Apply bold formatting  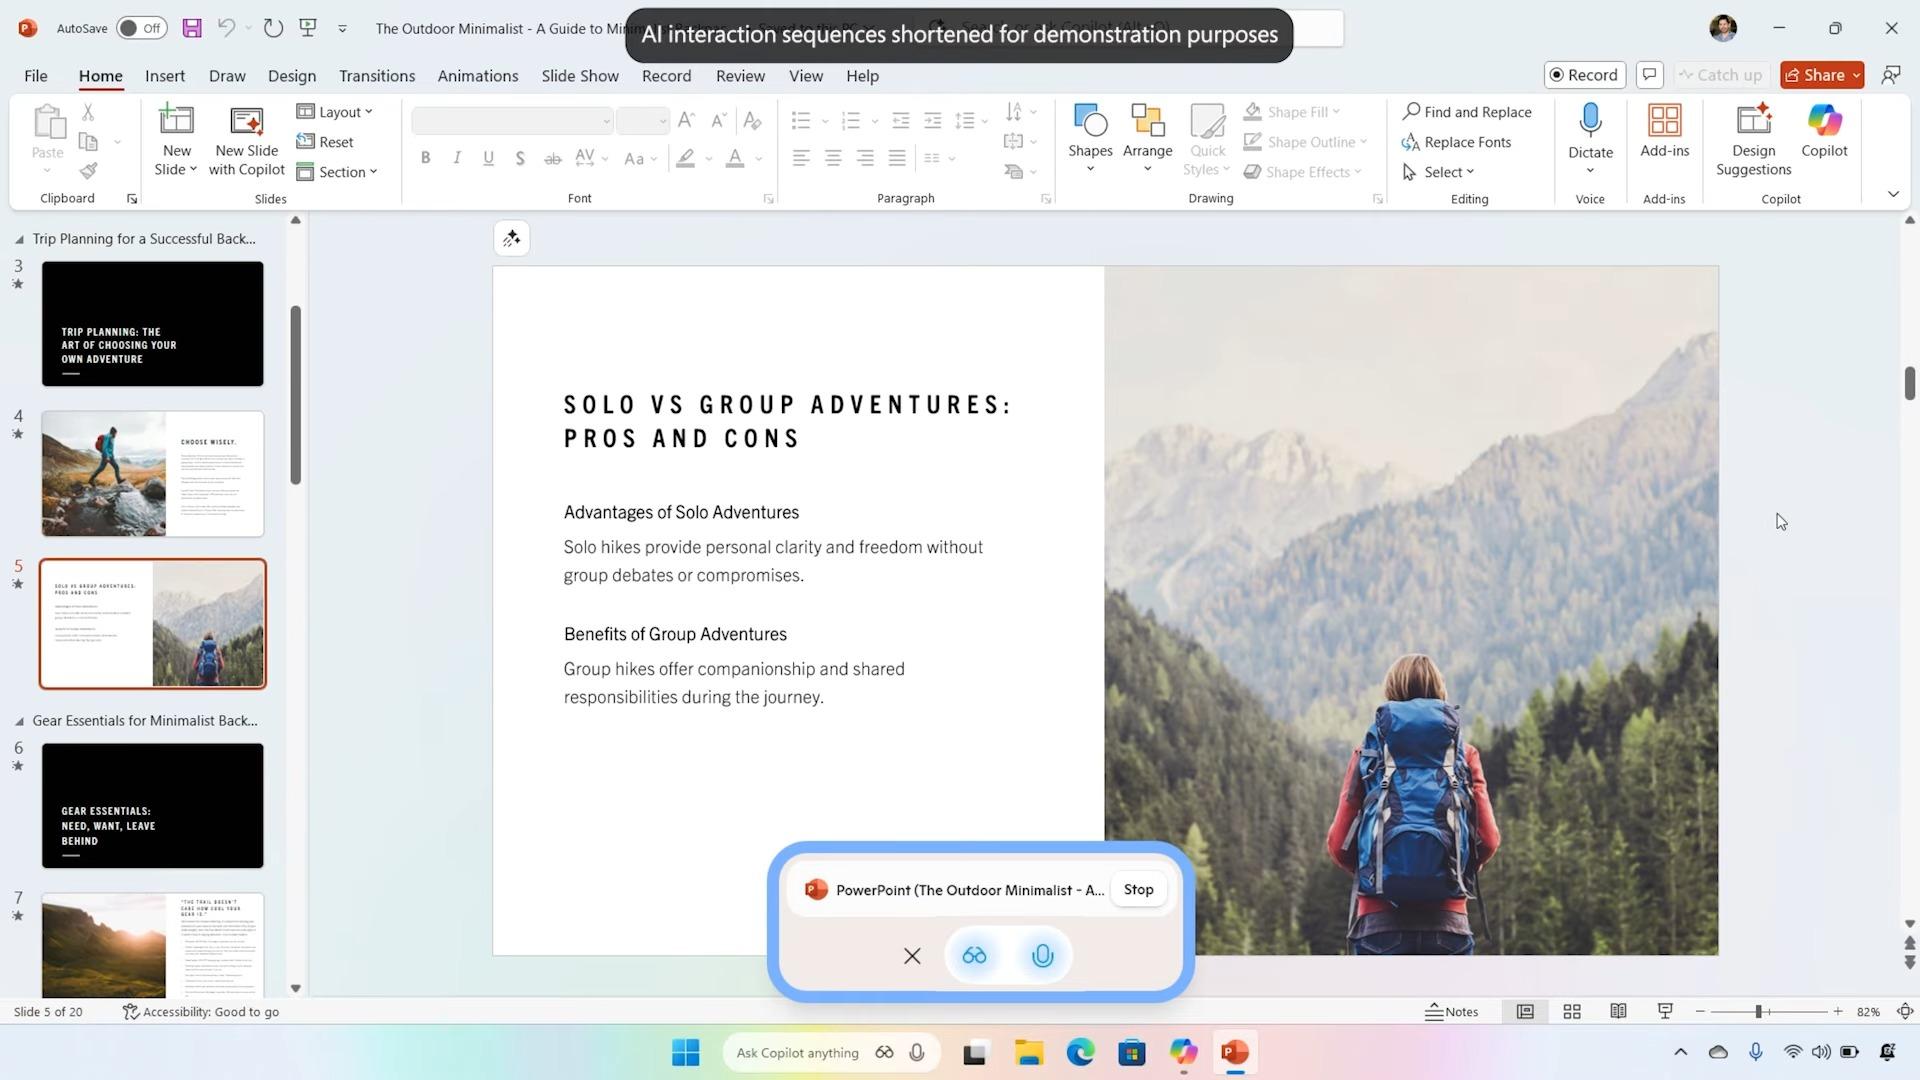(425, 157)
